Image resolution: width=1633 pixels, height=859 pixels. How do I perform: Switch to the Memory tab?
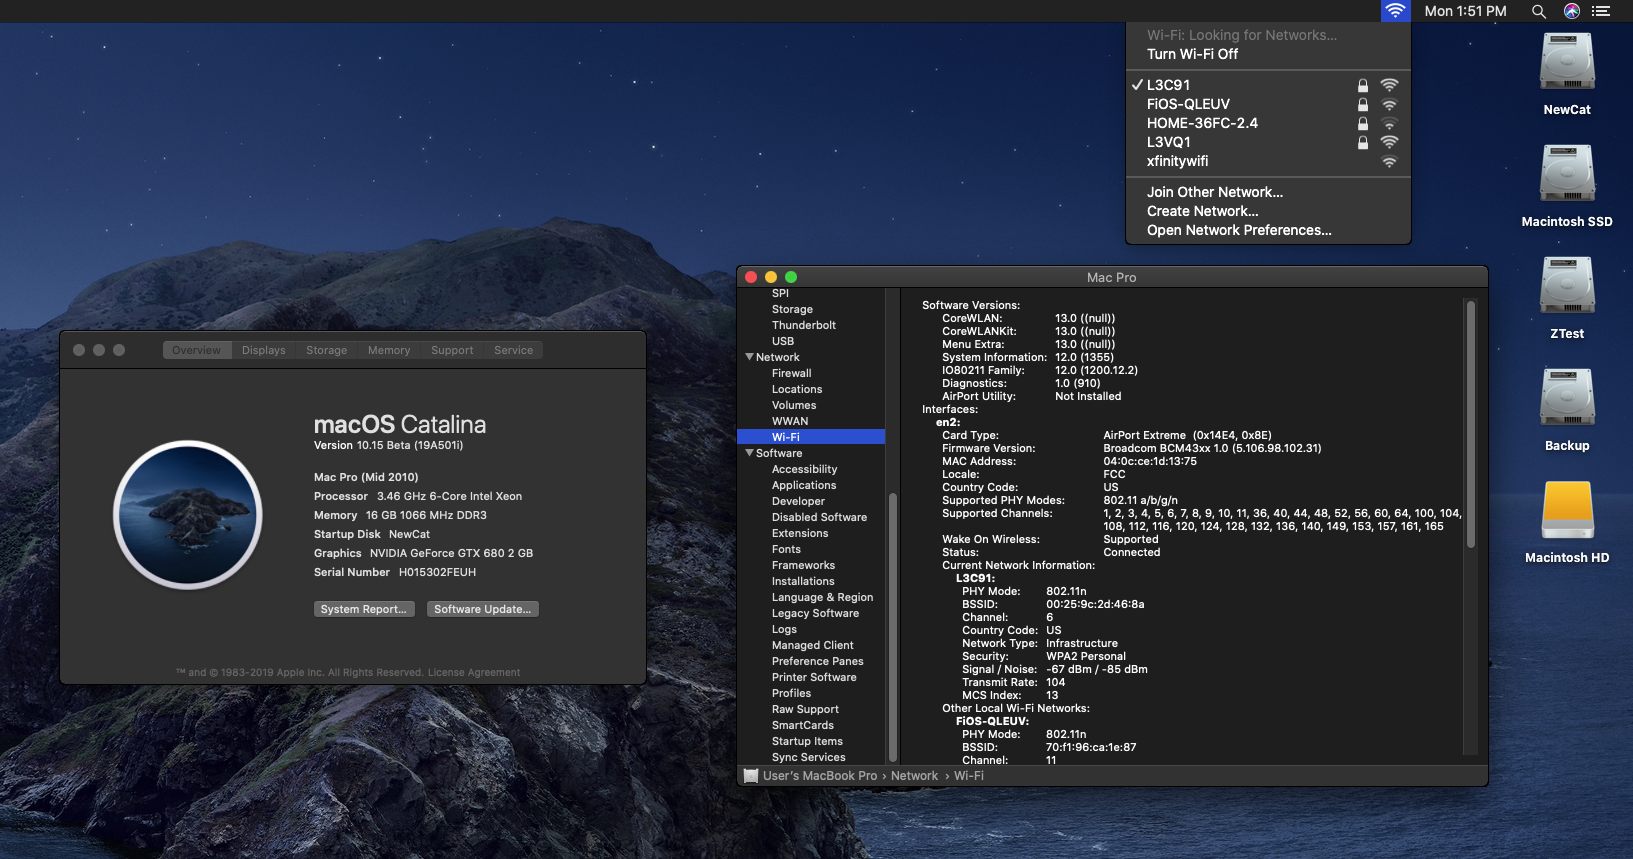pyautogui.click(x=388, y=350)
